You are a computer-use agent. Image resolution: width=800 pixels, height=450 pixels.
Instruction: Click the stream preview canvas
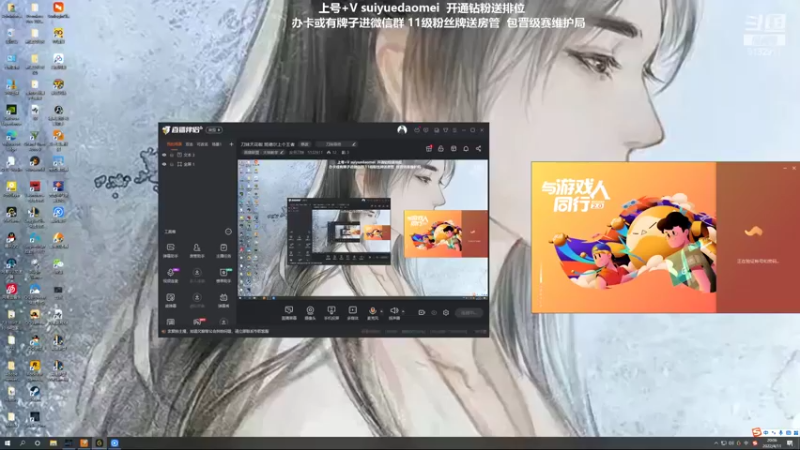pos(363,229)
